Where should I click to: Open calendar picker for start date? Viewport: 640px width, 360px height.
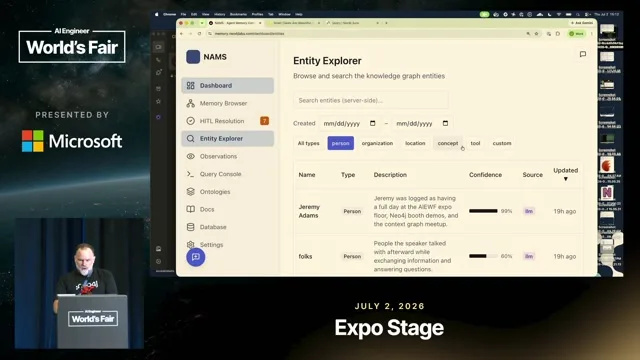point(373,123)
